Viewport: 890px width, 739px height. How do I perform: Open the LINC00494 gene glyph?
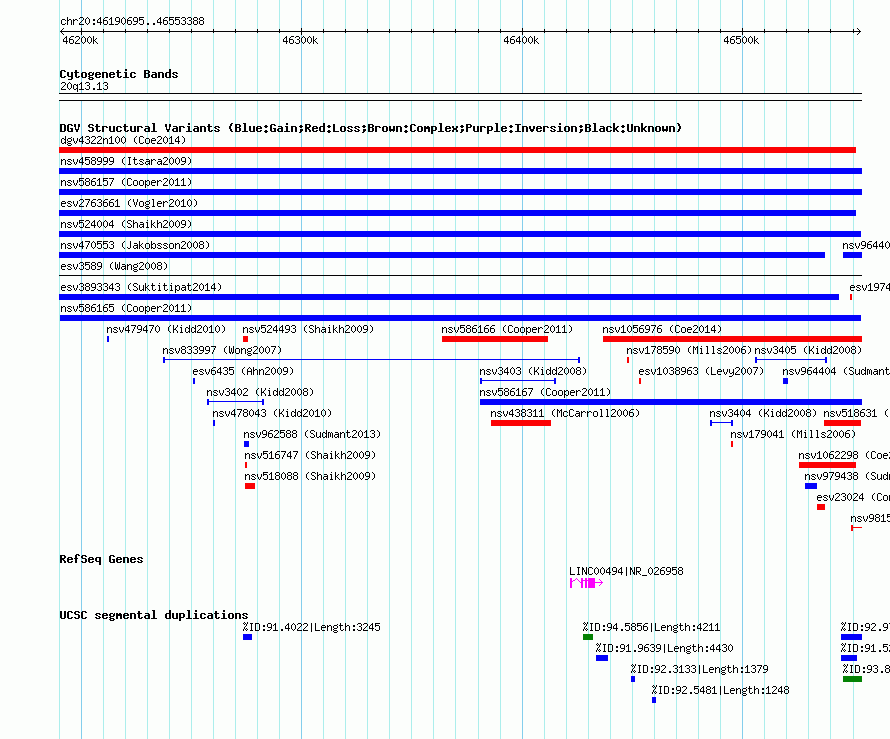[x=586, y=583]
